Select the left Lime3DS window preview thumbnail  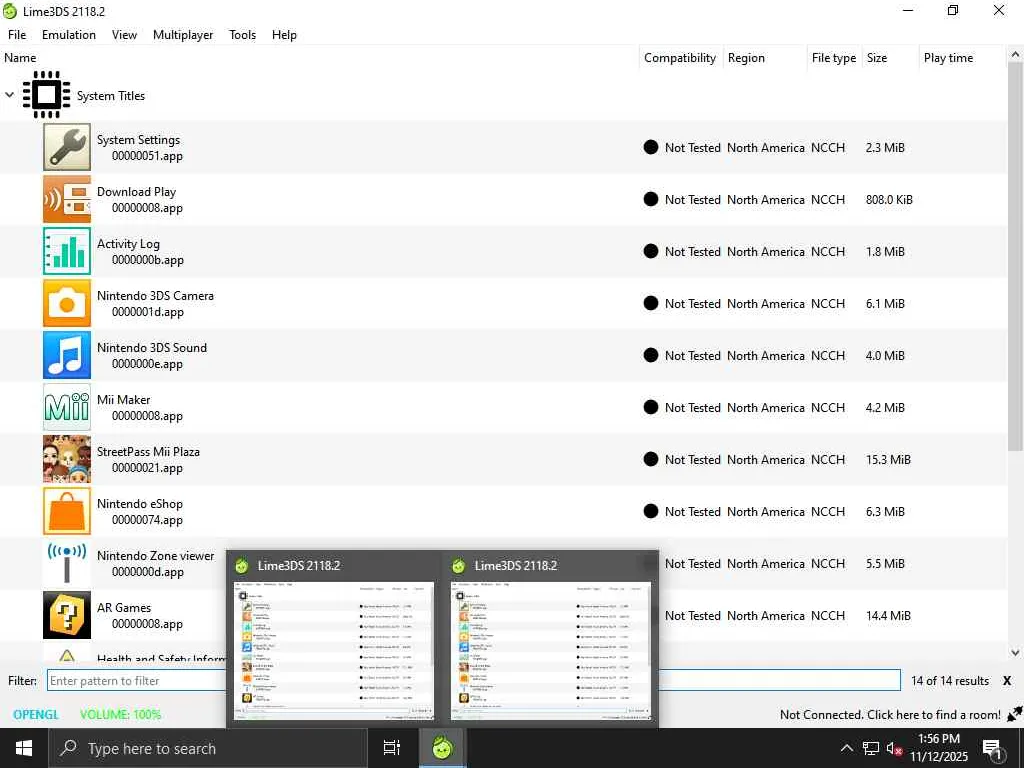334,650
